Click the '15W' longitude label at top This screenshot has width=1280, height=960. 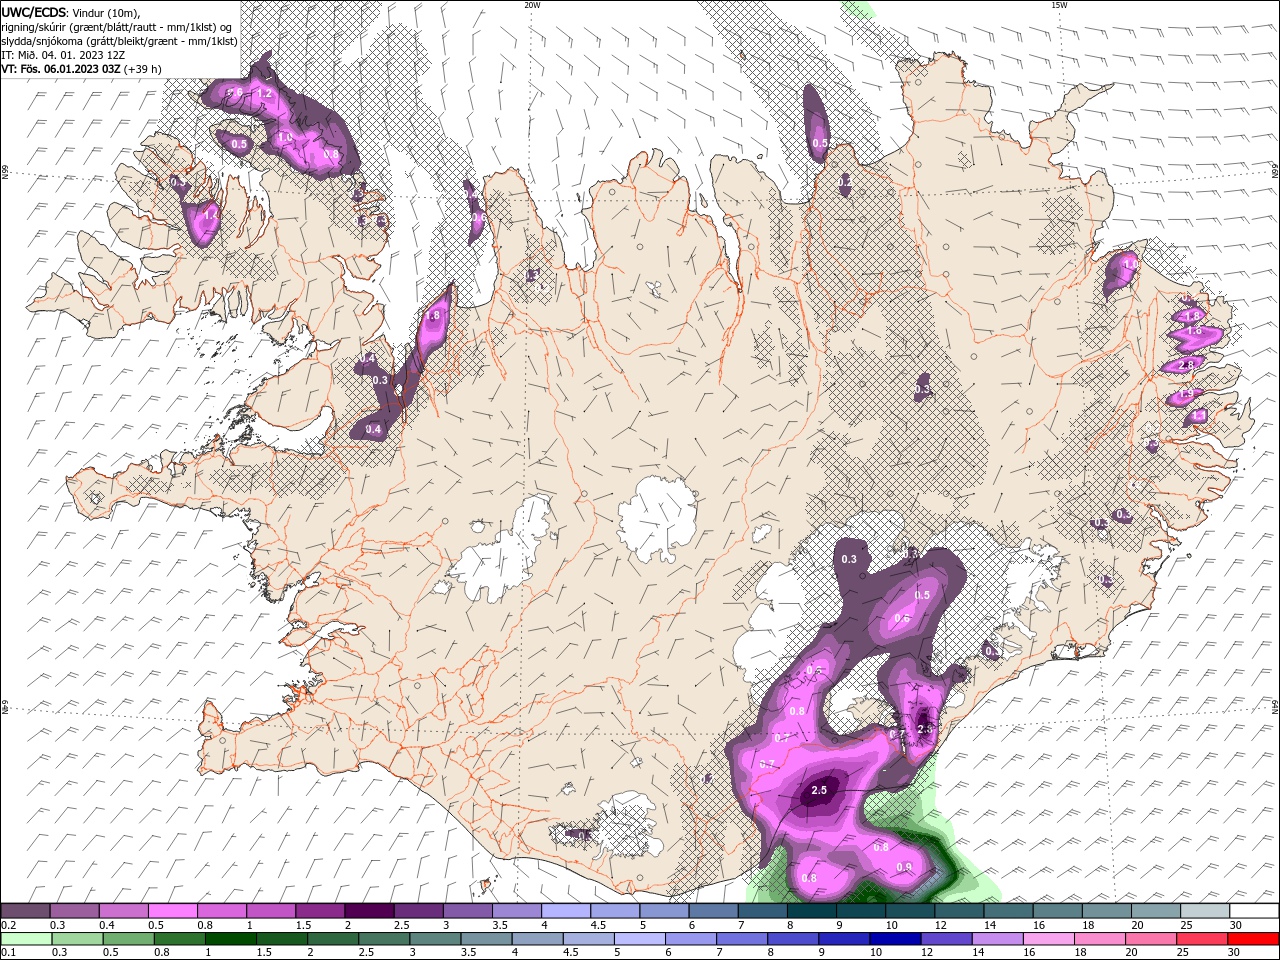point(1058,5)
